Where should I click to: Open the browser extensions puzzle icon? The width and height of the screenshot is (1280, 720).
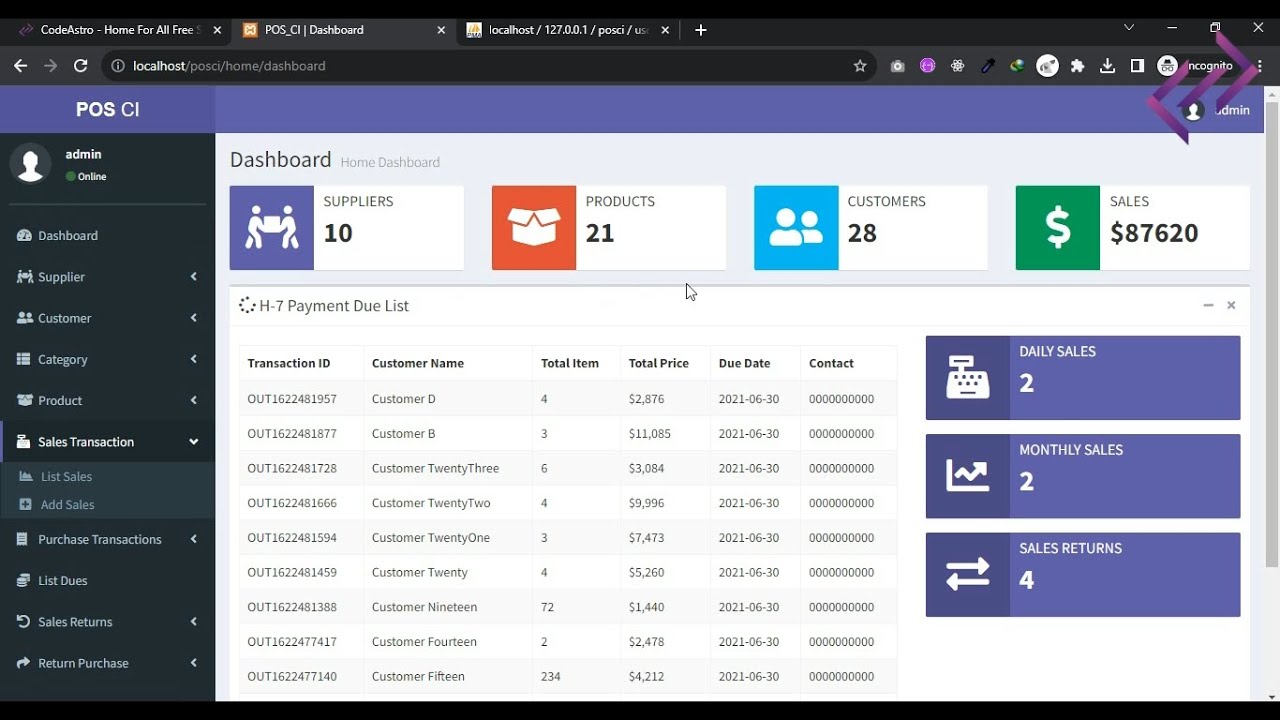(1077, 66)
